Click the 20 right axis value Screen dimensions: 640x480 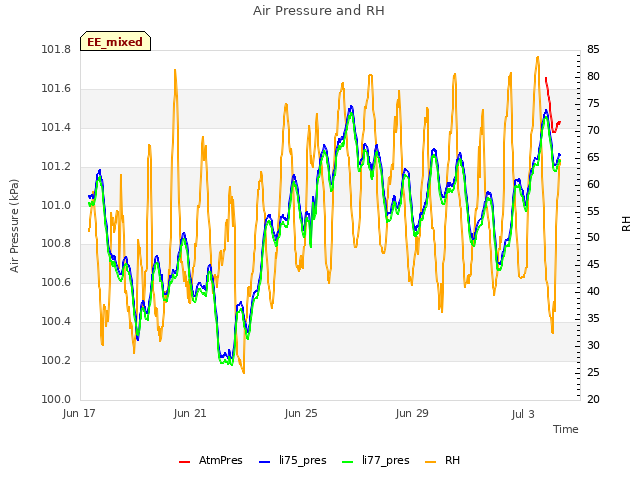click(x=593, y=399)
